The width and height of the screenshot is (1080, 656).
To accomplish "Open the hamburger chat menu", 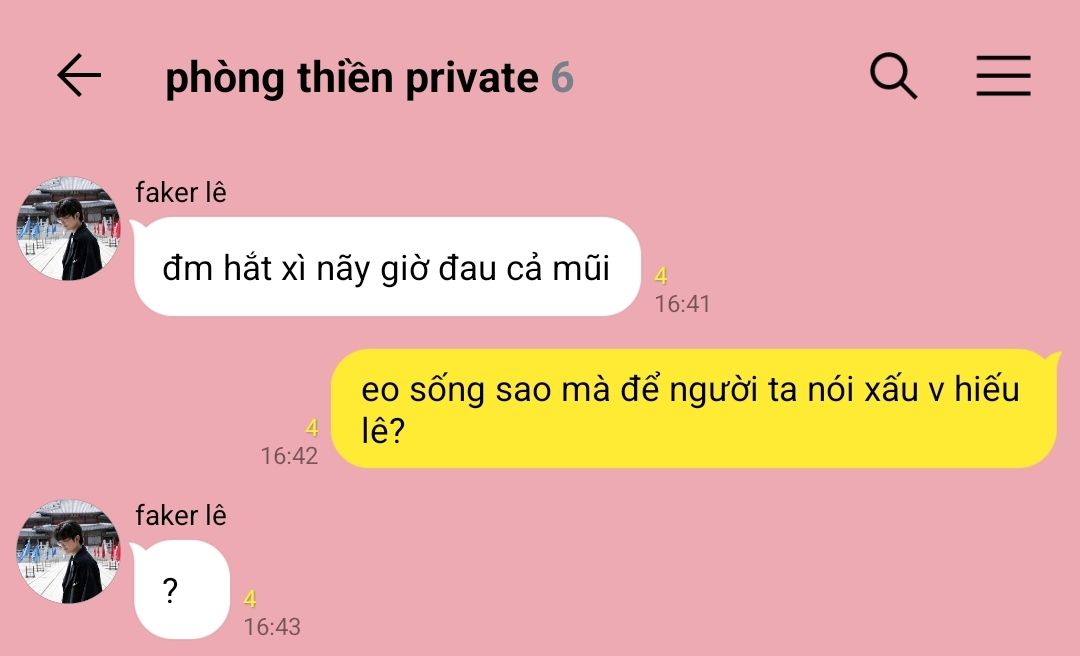I will 1004,76.
